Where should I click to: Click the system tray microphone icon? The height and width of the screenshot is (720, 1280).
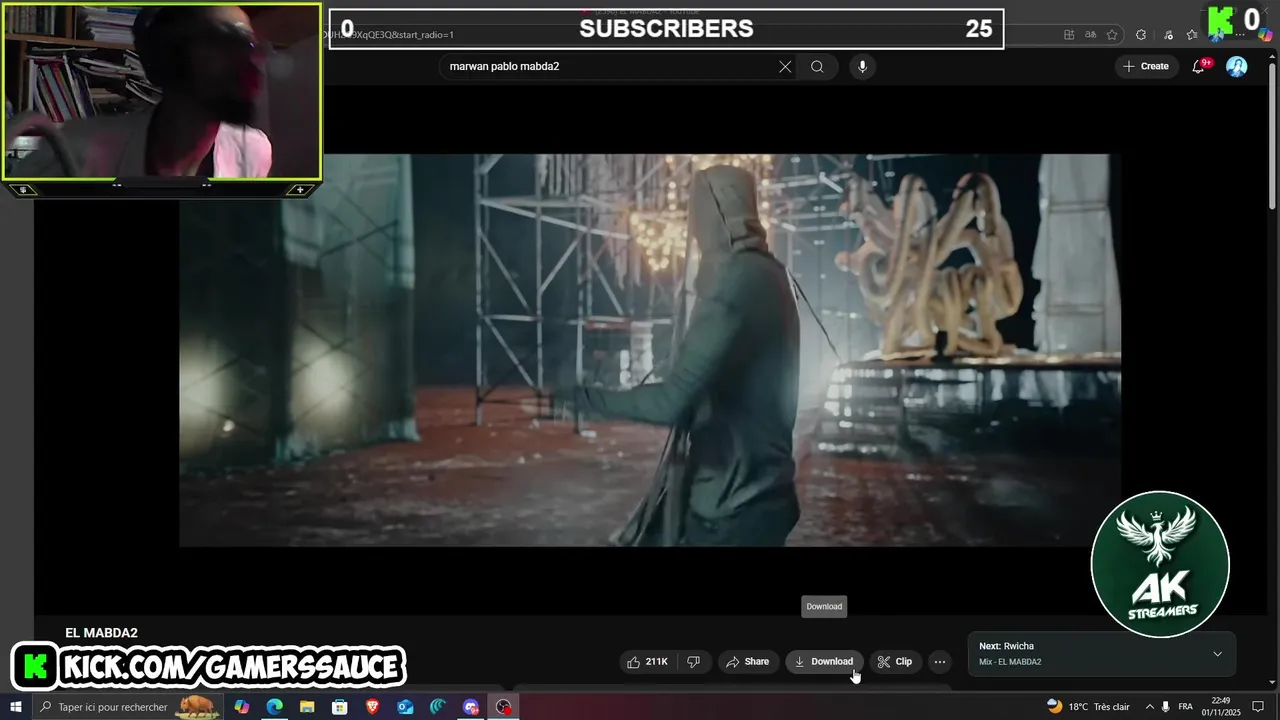coord(1166,707)
